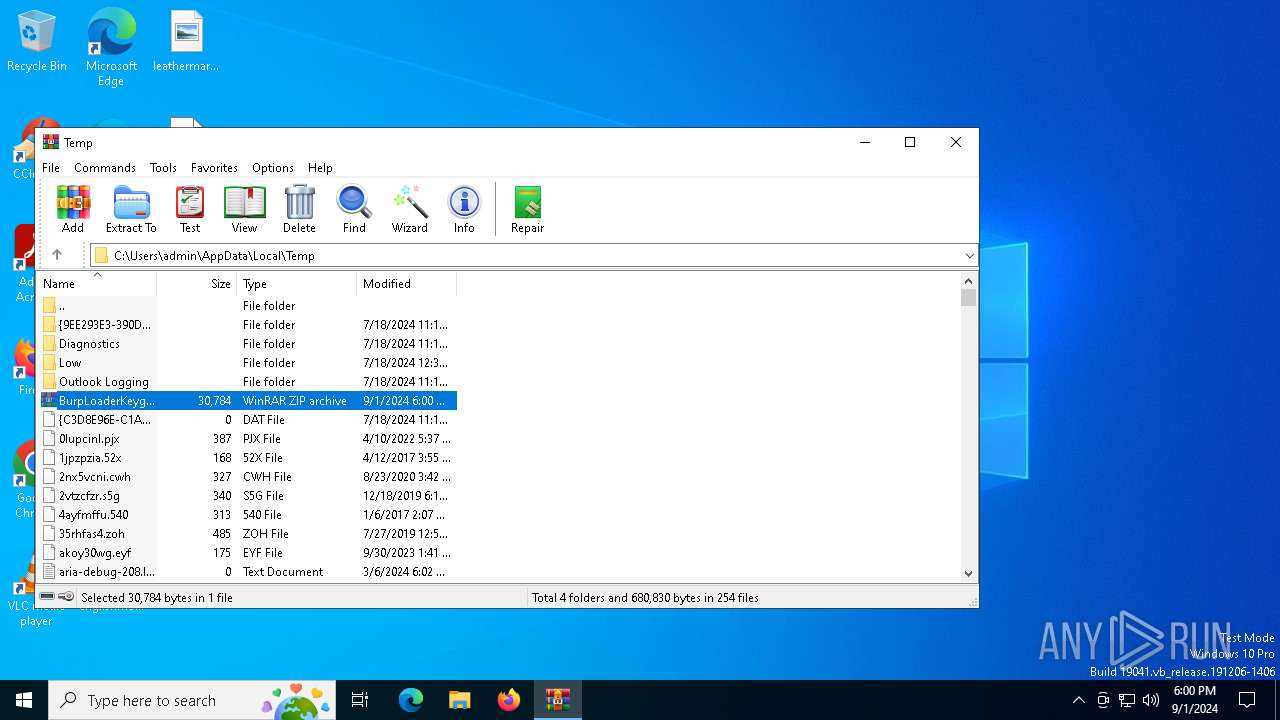The width and height of the screenshot is (1280, 720).
Task: Sort by Modified column header
Action: (407, 284)
